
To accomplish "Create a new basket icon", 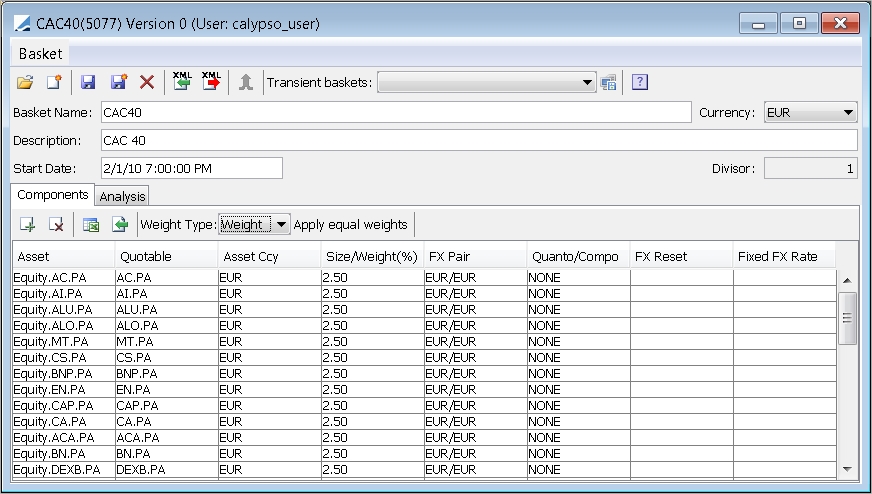I will coord(54,82).
